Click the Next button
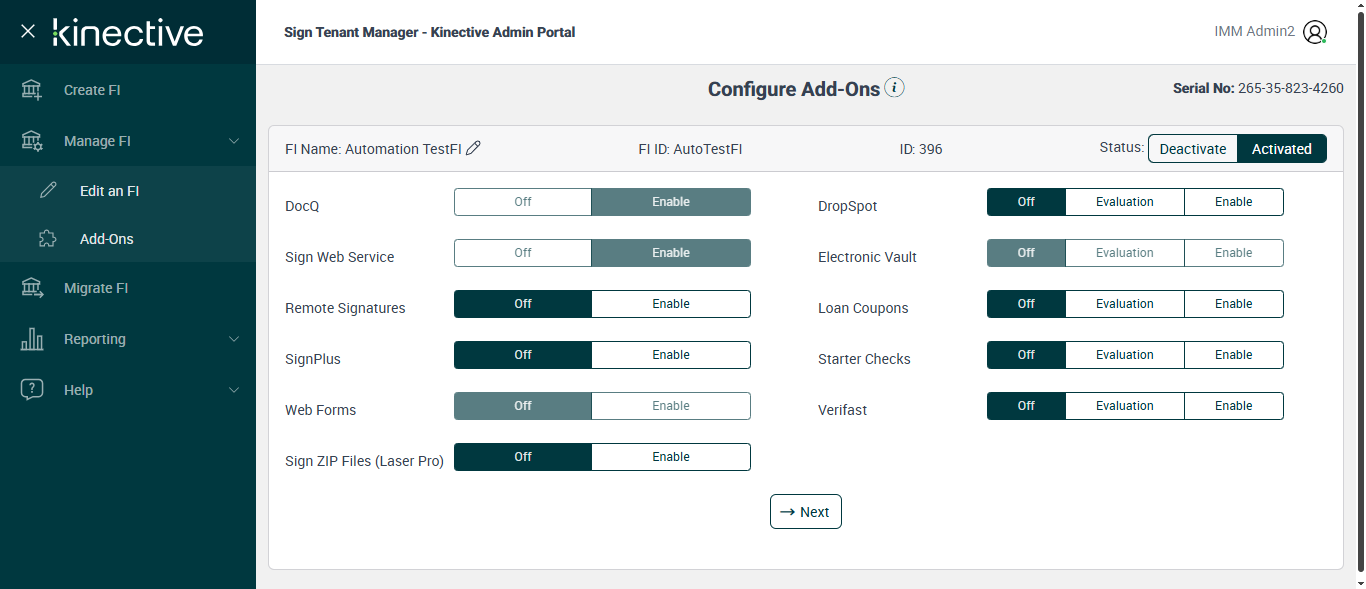This screenshot has width=1366, height=589. (x=805, y=512)
